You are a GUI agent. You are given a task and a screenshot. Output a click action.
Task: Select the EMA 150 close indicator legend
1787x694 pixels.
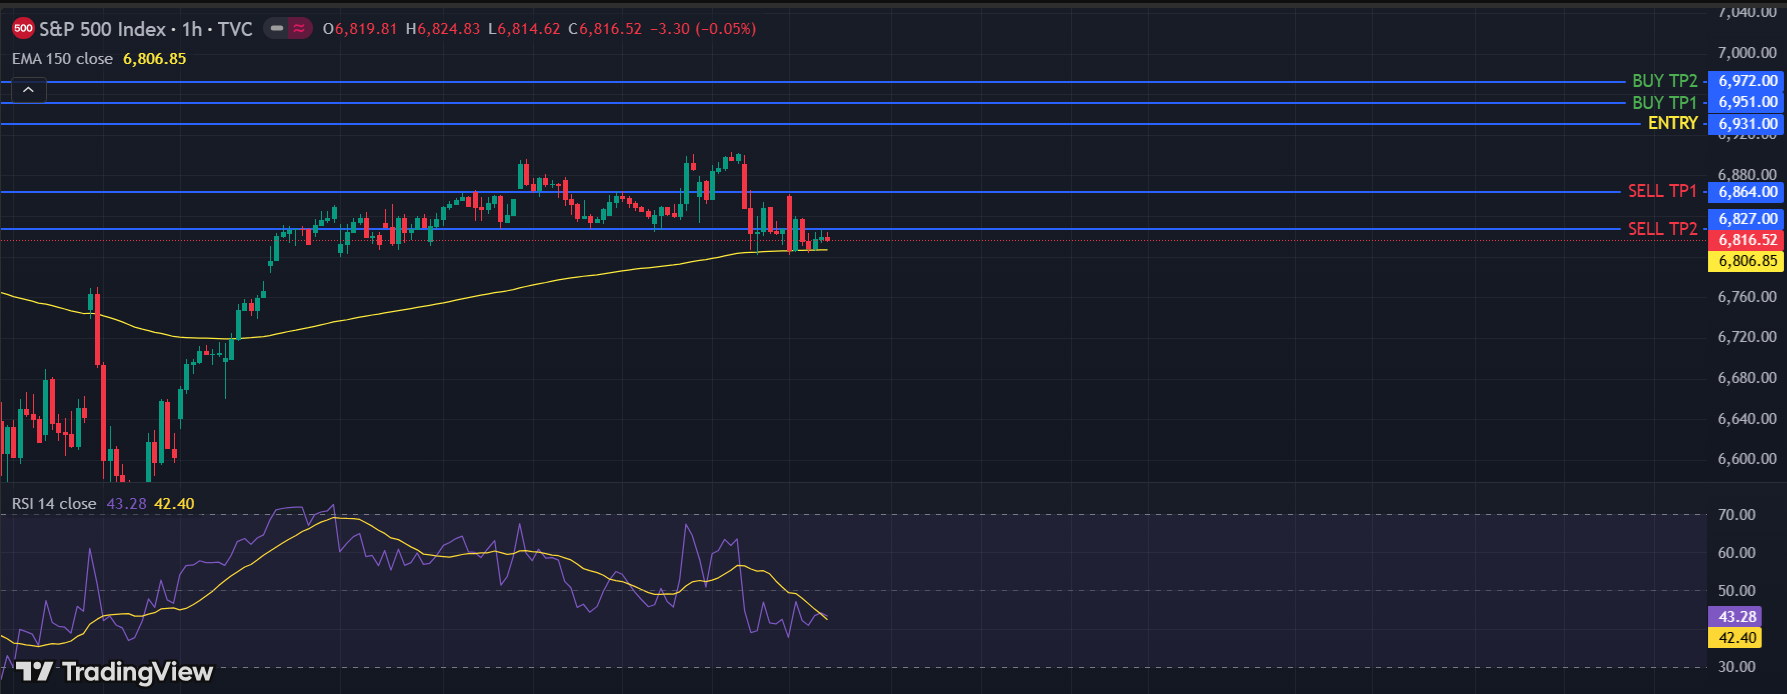pos(62,59)
